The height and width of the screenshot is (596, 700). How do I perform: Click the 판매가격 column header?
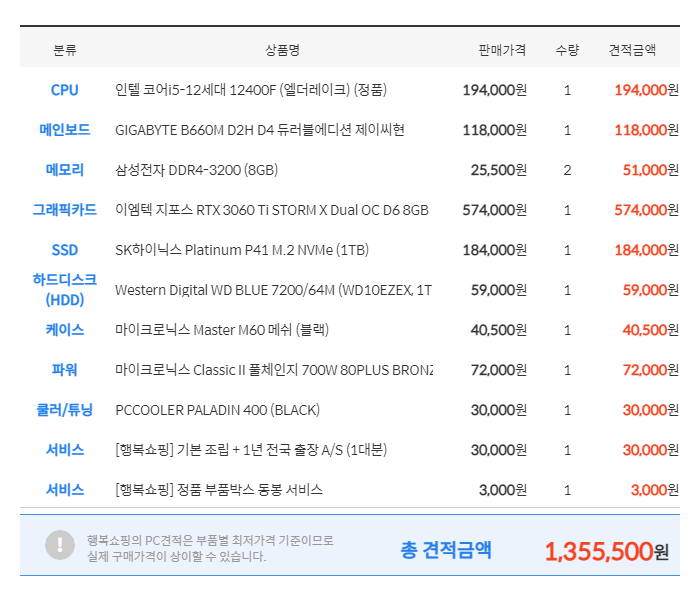tap(502, 50)
